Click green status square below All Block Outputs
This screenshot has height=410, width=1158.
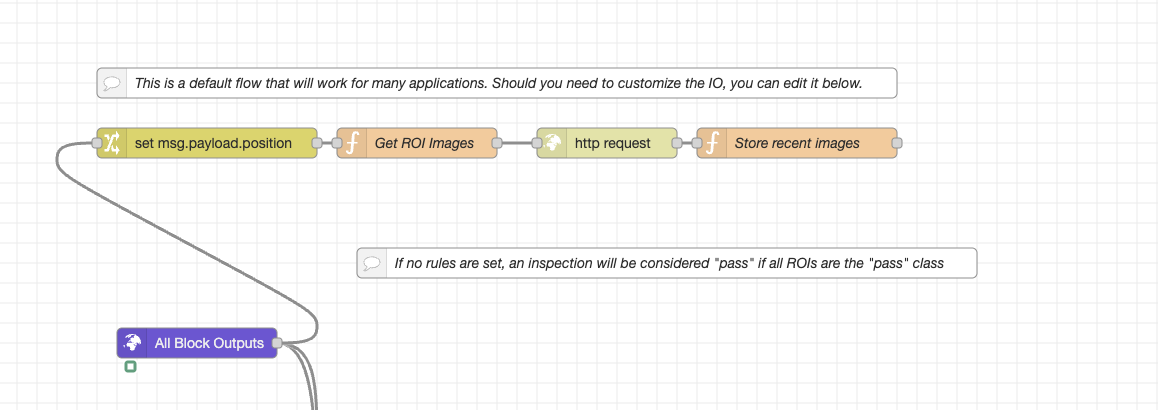point(130,367)
